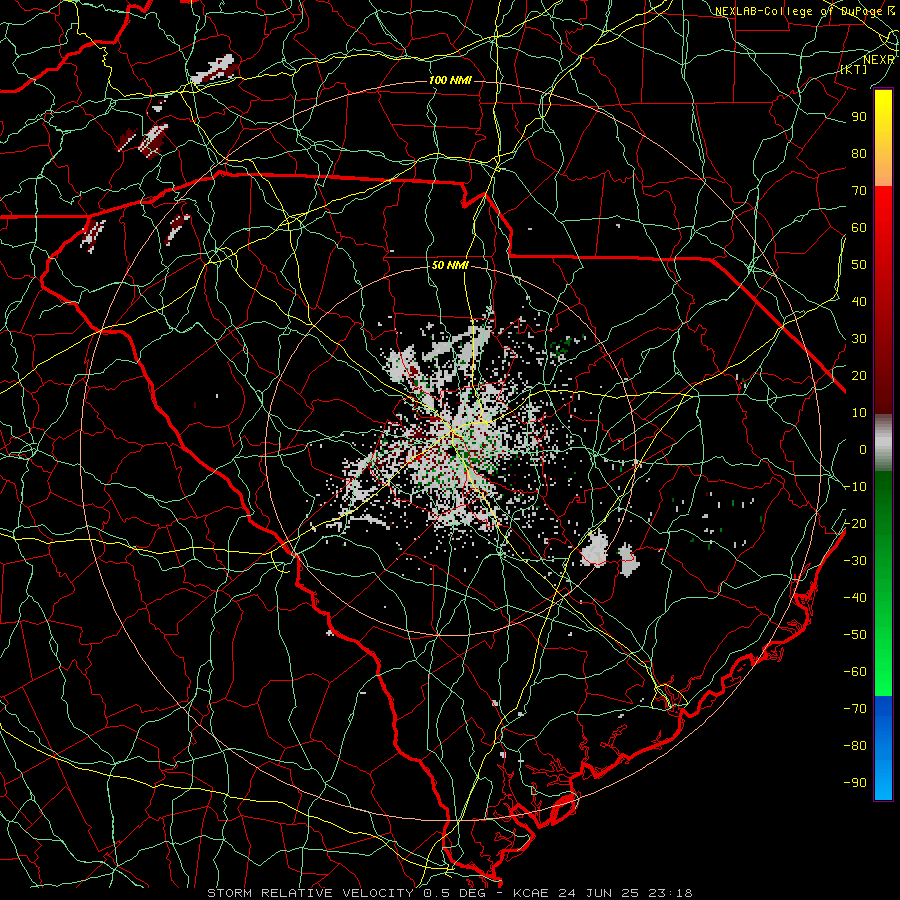
Task: Click the "60" value on velocity scale
Action: pyautogui.click(x=859, y=227)
